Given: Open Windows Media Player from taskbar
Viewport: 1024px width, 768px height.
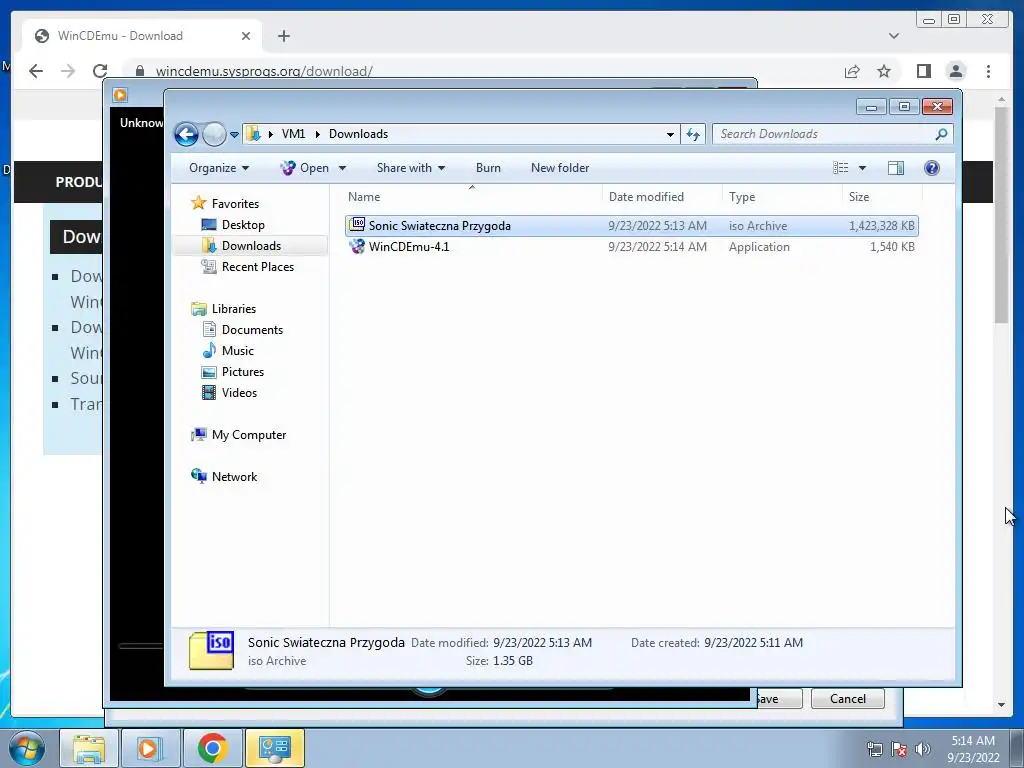Looking at the screenshot, I should click(x=150, y=748).
